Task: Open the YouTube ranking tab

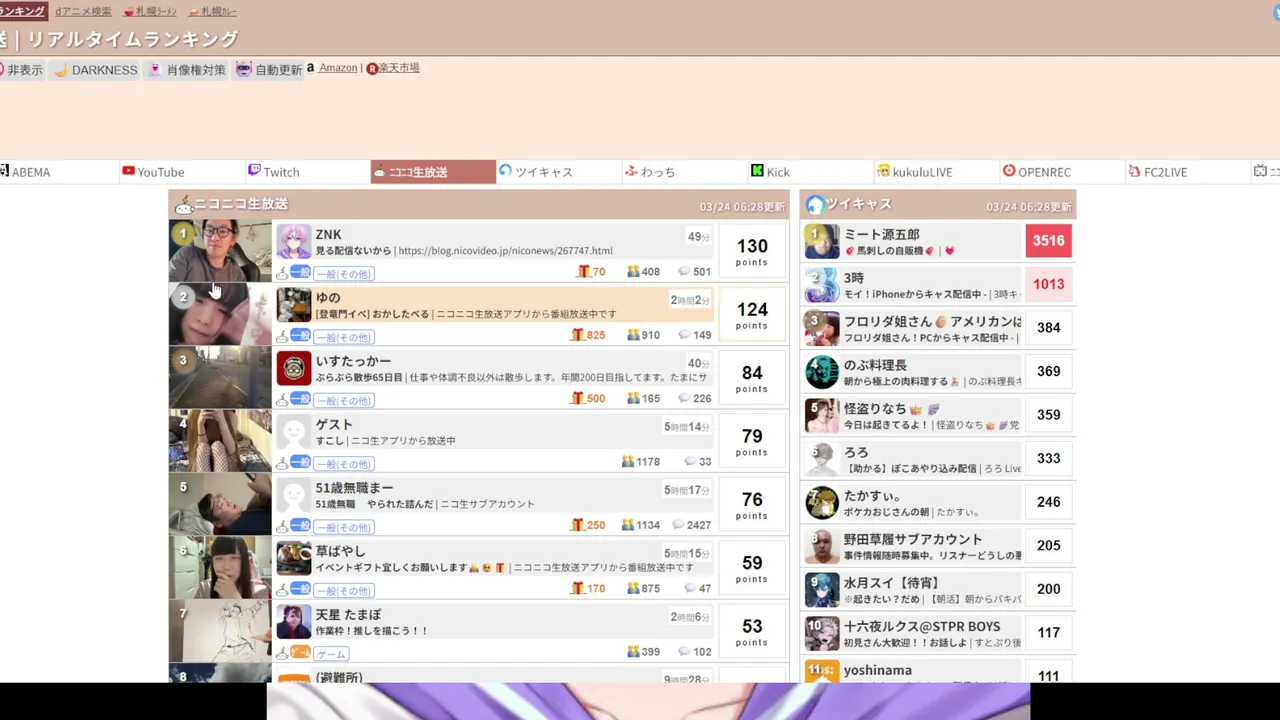Action: pyautogui.click(x=153, y=172)
